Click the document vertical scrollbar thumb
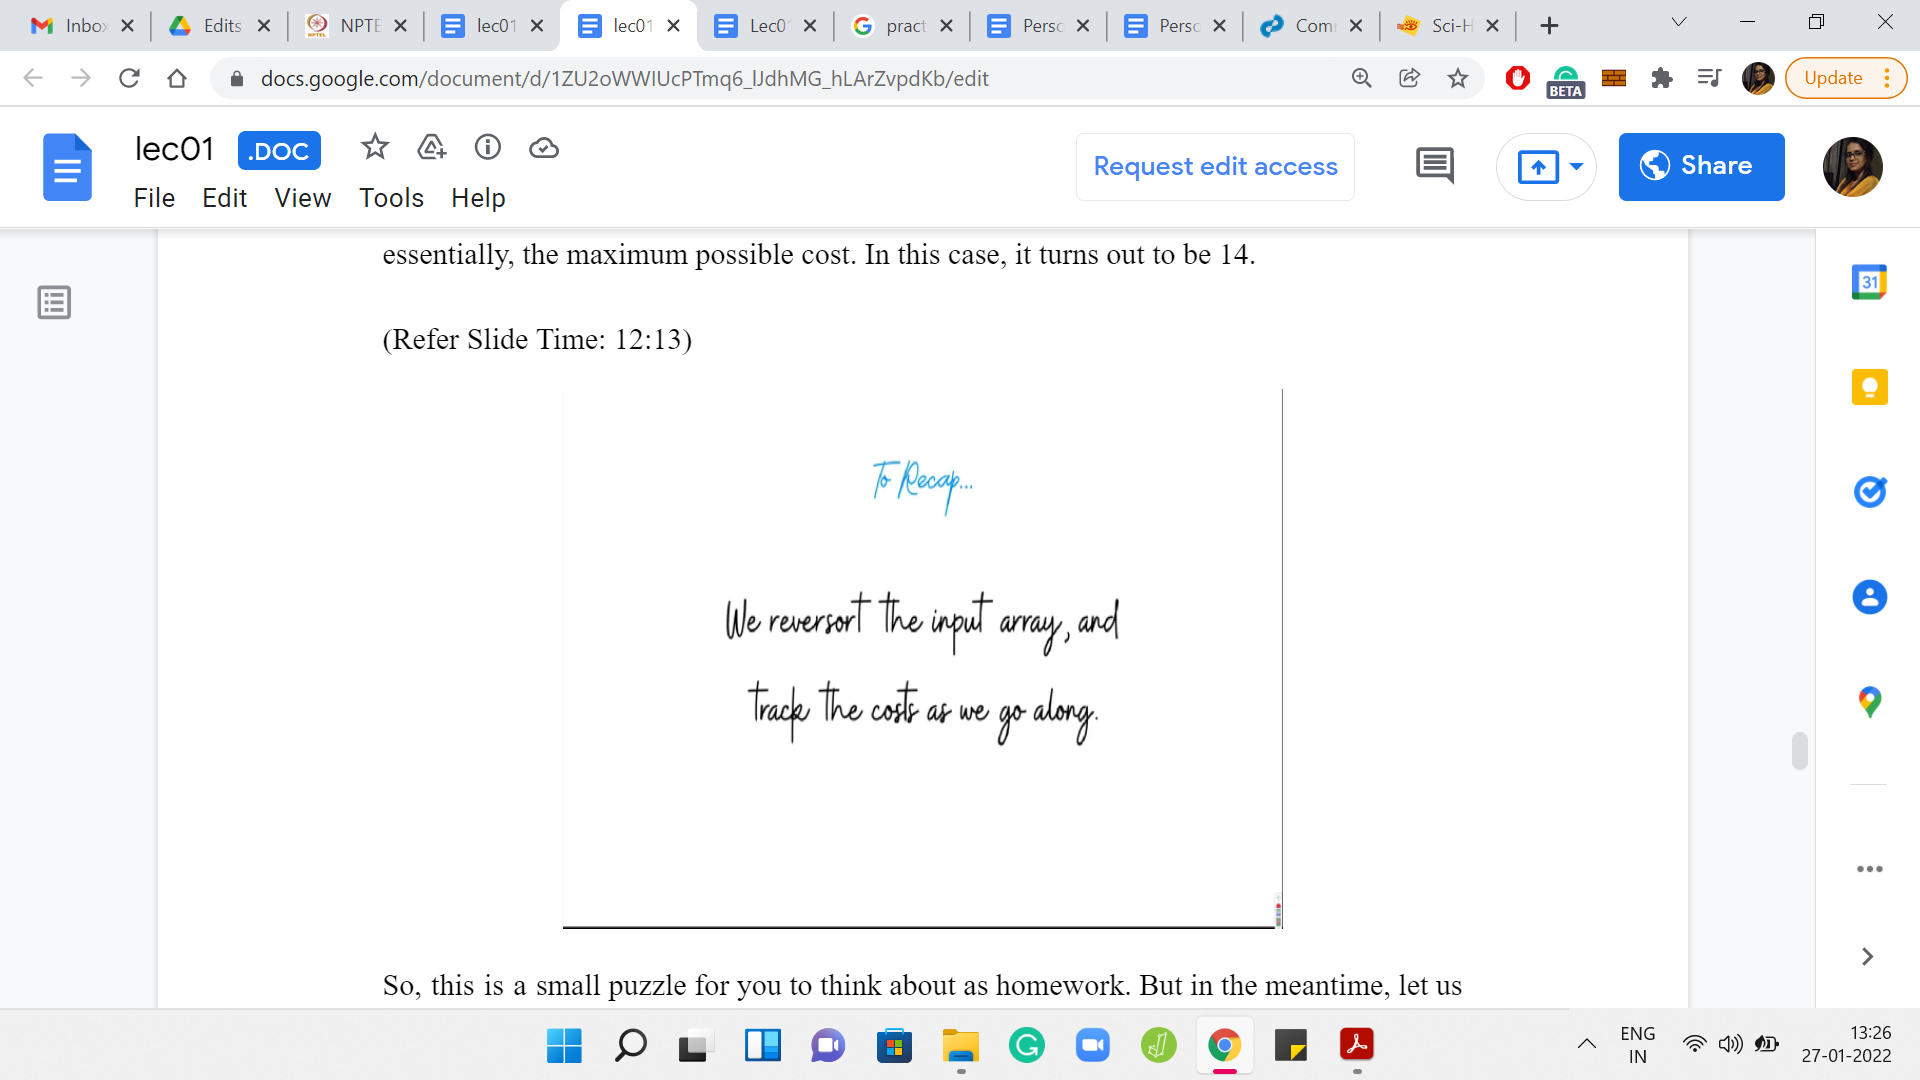Screen dimensions: 1920x1080 click(1800, 751)
